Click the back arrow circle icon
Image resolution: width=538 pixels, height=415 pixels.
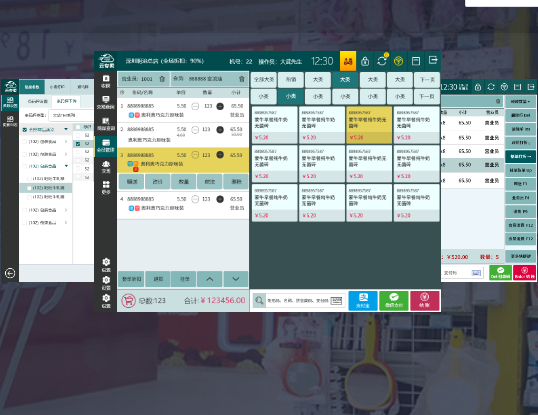[10, 273]
